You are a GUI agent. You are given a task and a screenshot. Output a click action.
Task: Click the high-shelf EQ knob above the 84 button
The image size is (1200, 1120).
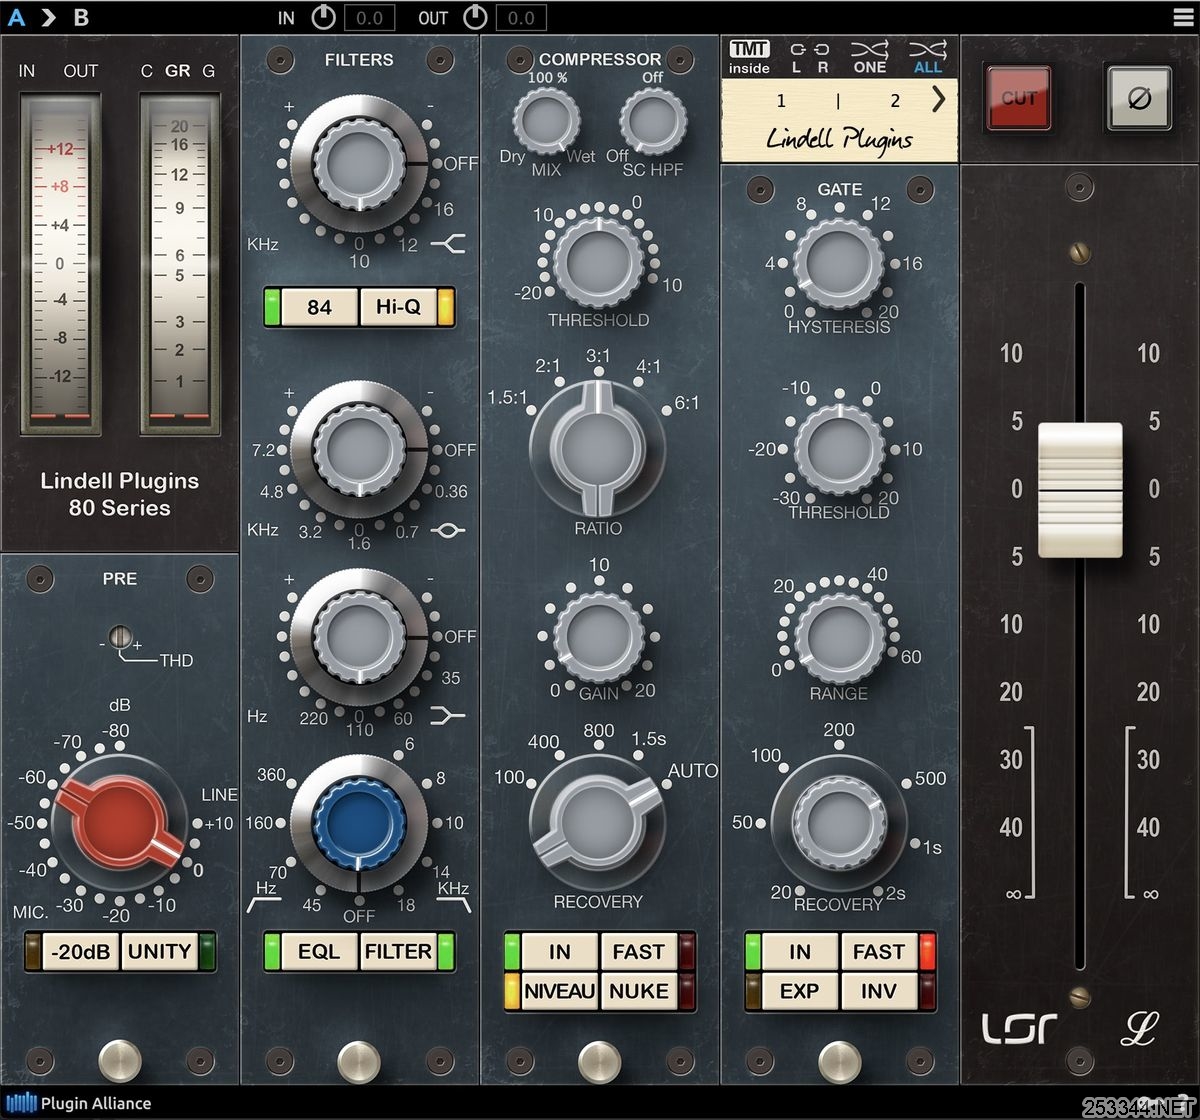pyautogui.click(x=359, y=164)
